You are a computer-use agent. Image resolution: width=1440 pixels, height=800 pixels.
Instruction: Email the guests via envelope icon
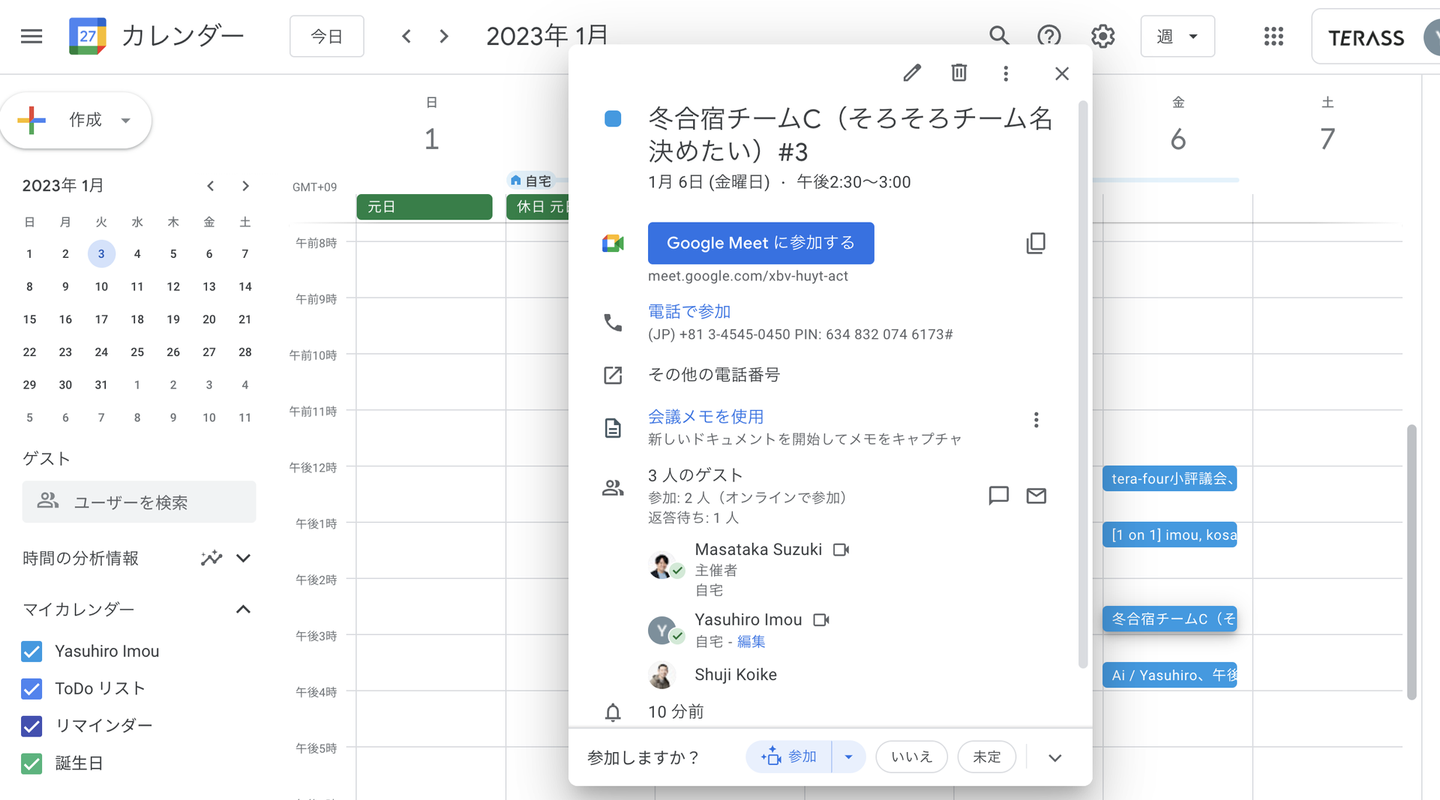pos(1036,496)
